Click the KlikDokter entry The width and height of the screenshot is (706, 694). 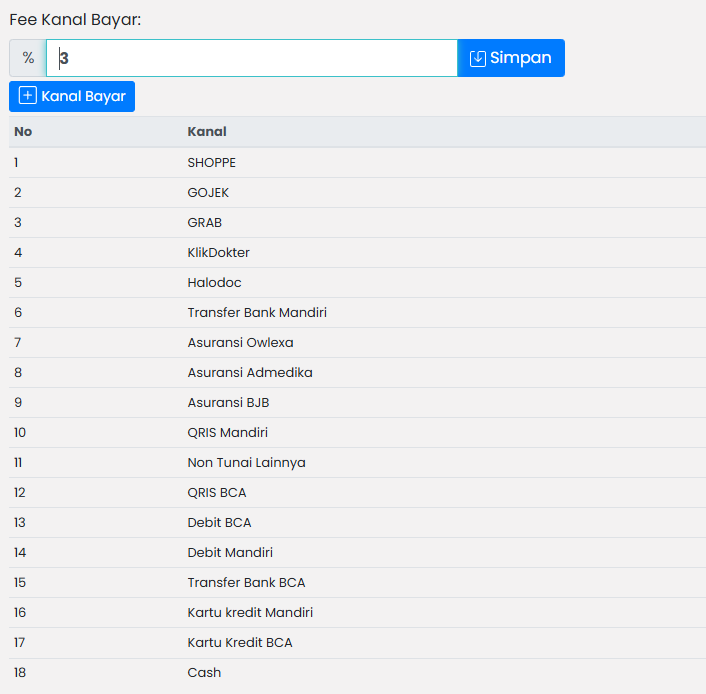tap(218, 253)
